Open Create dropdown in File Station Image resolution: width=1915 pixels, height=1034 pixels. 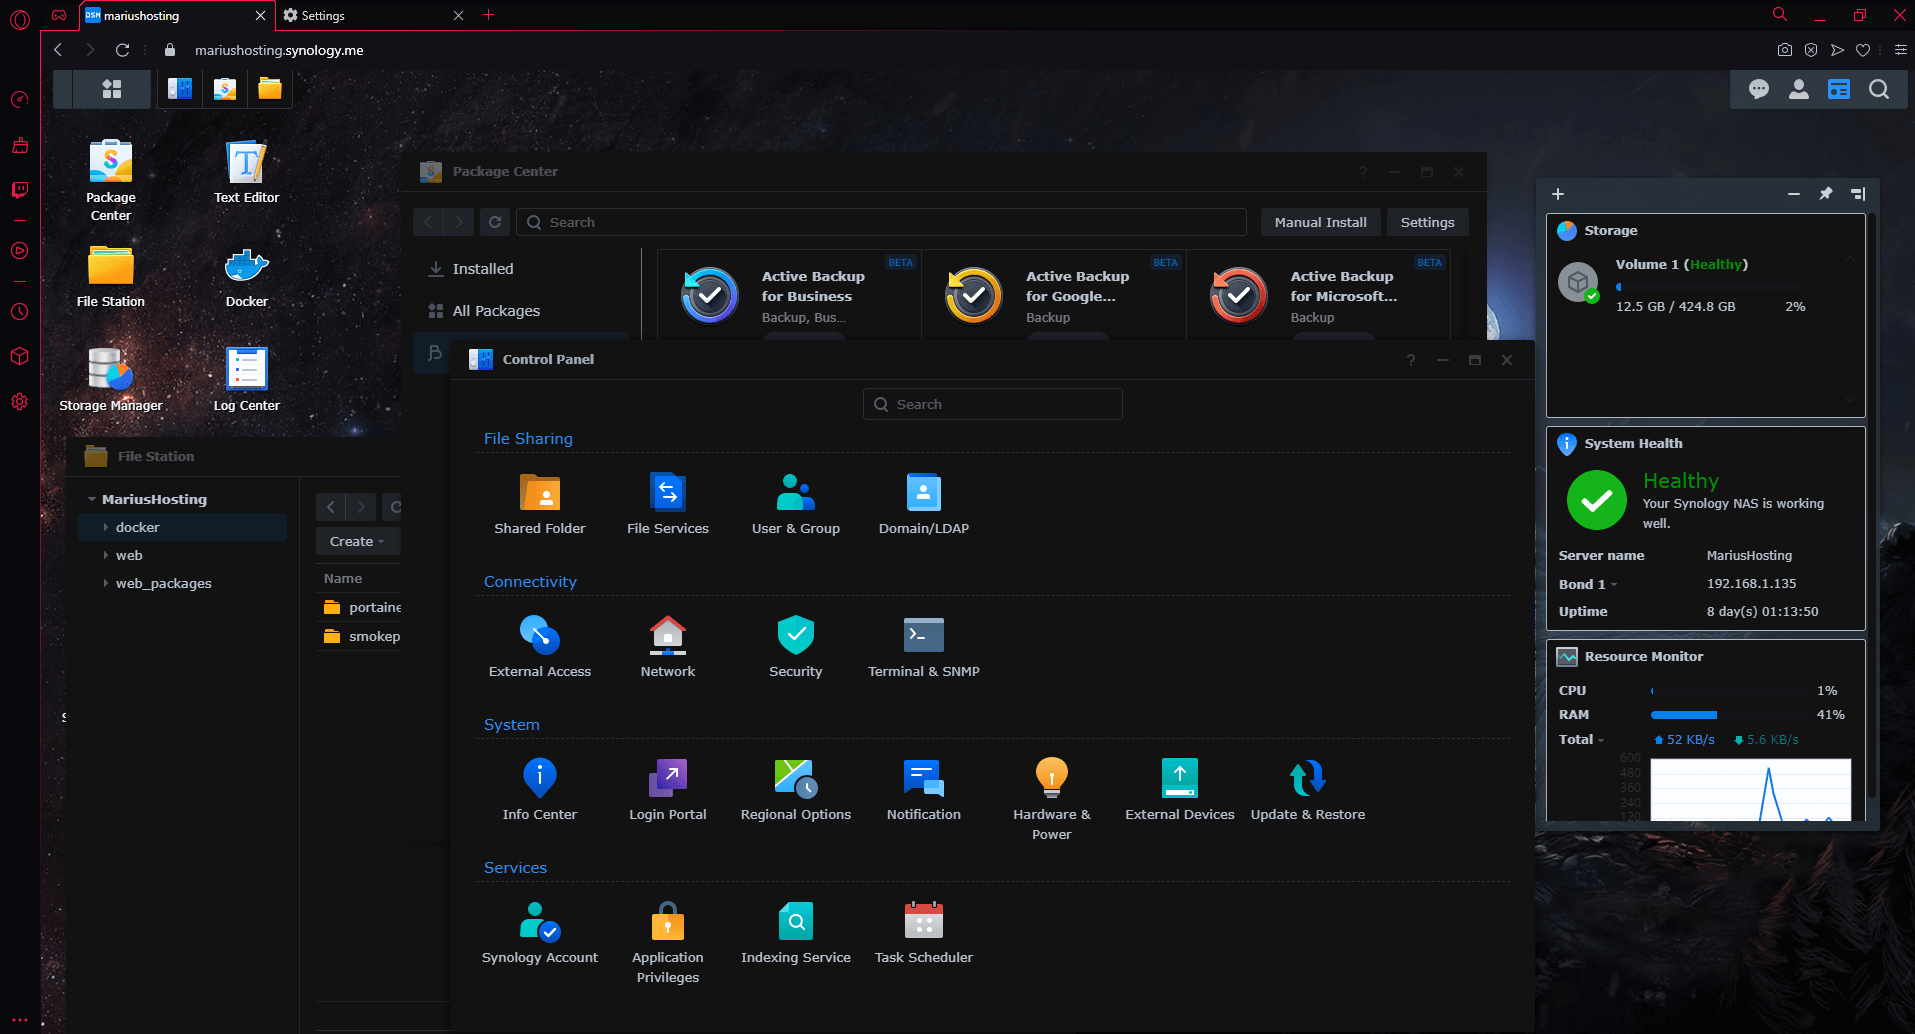pyautogui.click(x=358, y=541)
